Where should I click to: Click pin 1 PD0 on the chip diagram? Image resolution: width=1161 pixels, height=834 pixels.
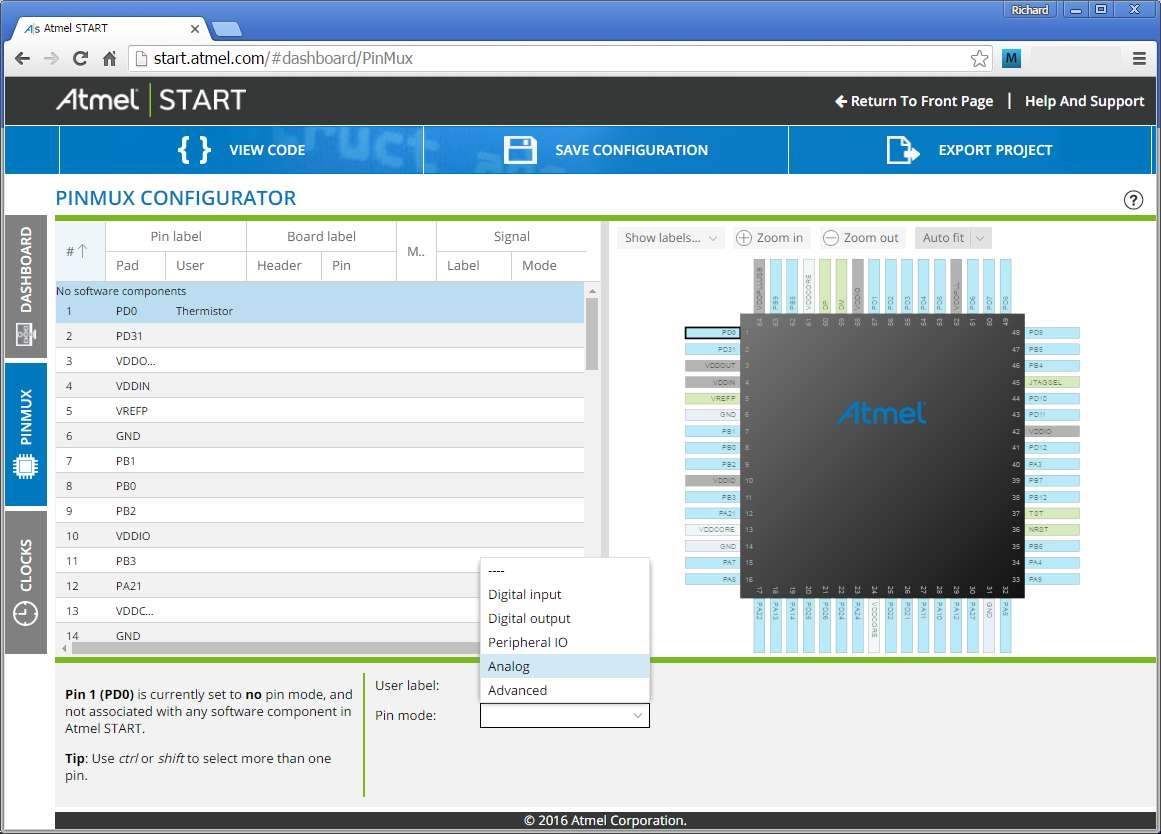[x=712, y=333]
